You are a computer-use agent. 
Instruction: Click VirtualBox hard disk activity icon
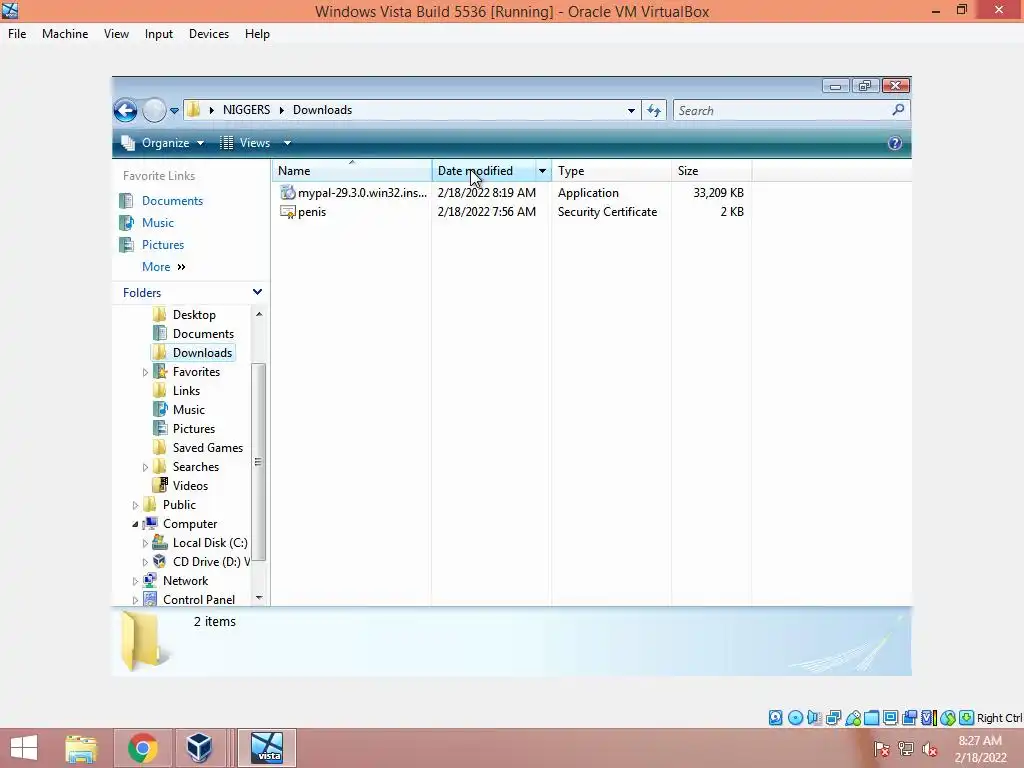point(775,718)
